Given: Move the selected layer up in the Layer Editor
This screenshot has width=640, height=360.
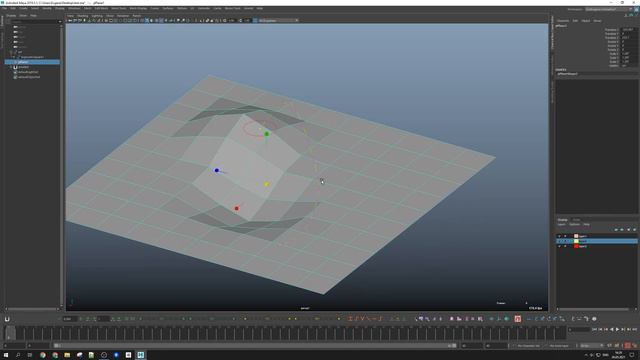Looking at the screenshot, I should [616, 229].
